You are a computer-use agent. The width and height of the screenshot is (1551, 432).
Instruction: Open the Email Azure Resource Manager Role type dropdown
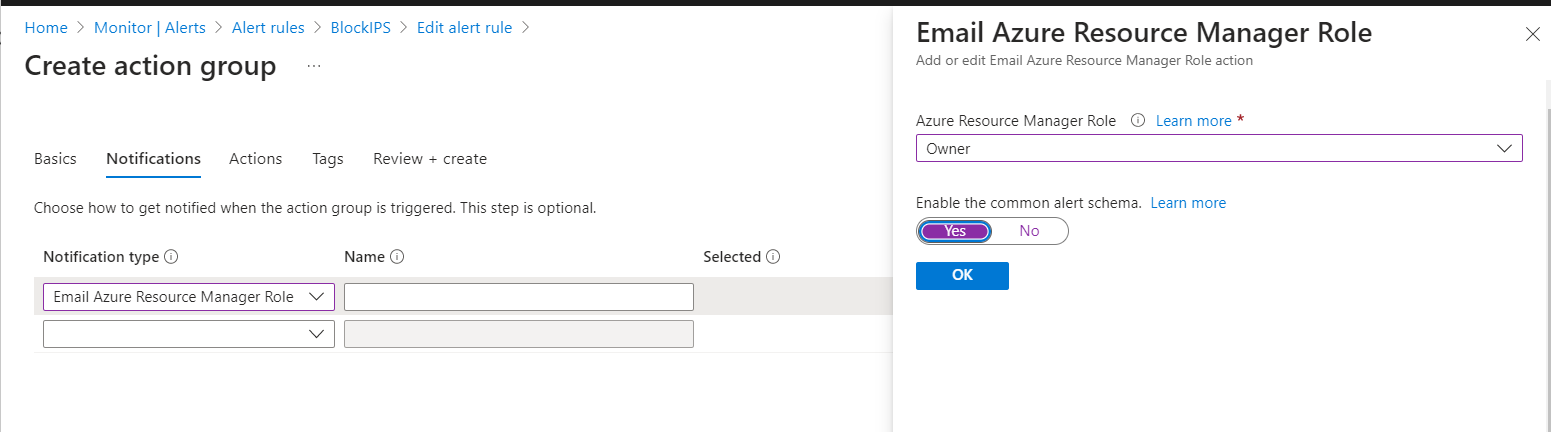[x=189, y=297]
